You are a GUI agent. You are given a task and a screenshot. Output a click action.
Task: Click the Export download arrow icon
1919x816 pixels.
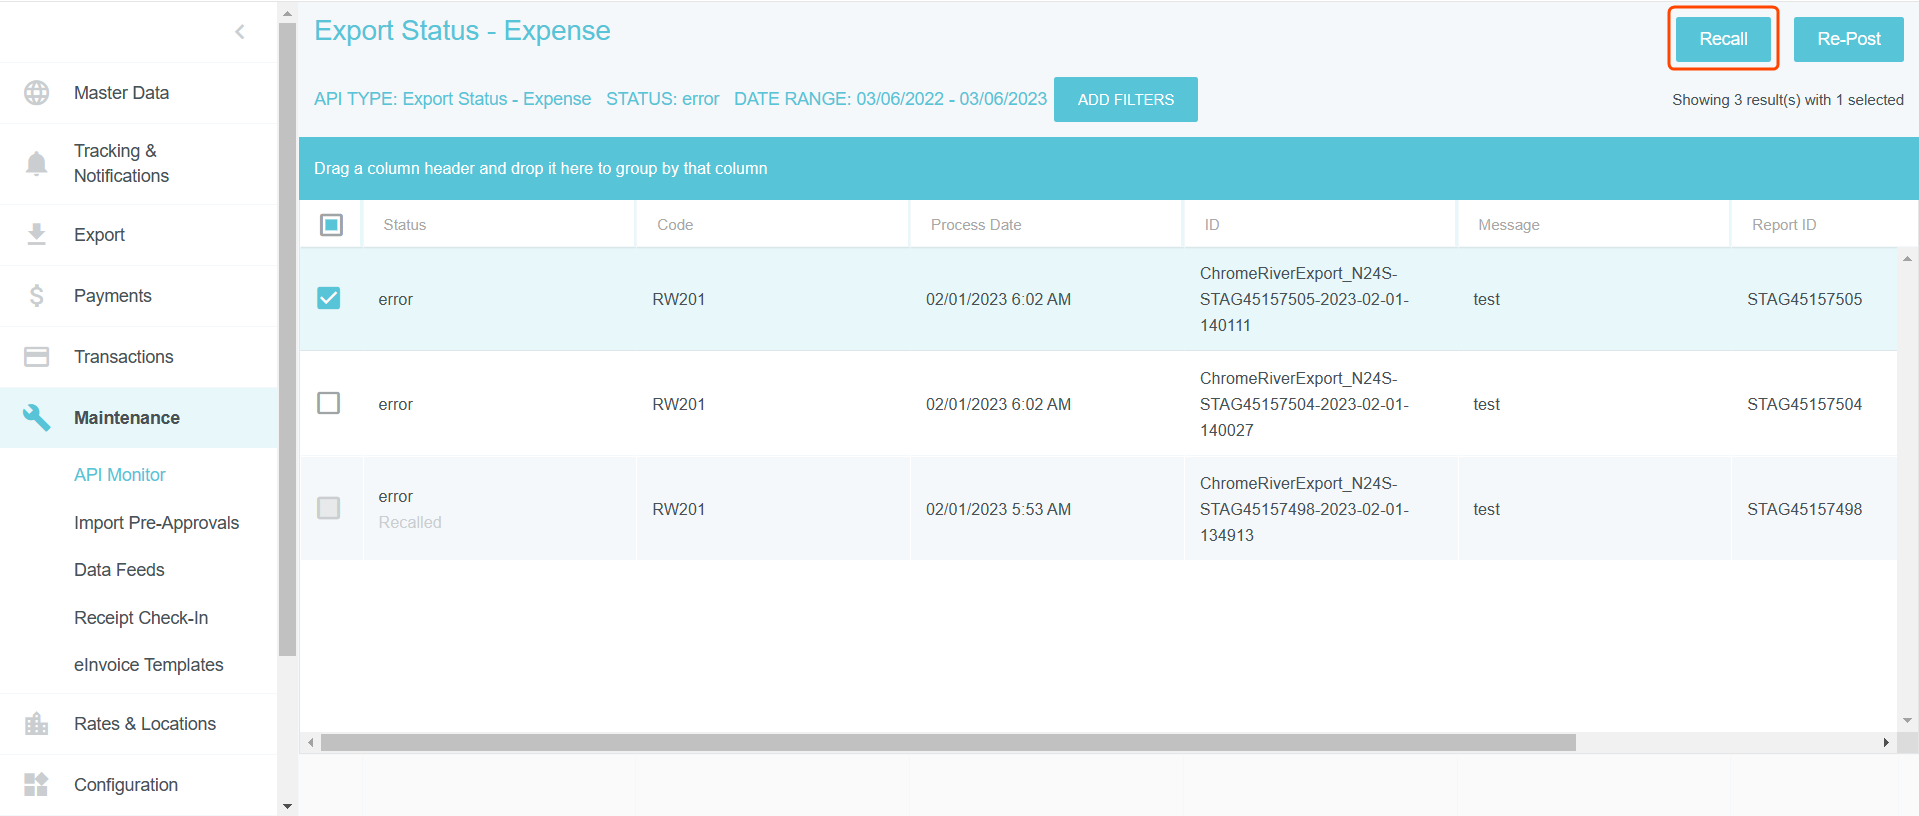(37, 235)
